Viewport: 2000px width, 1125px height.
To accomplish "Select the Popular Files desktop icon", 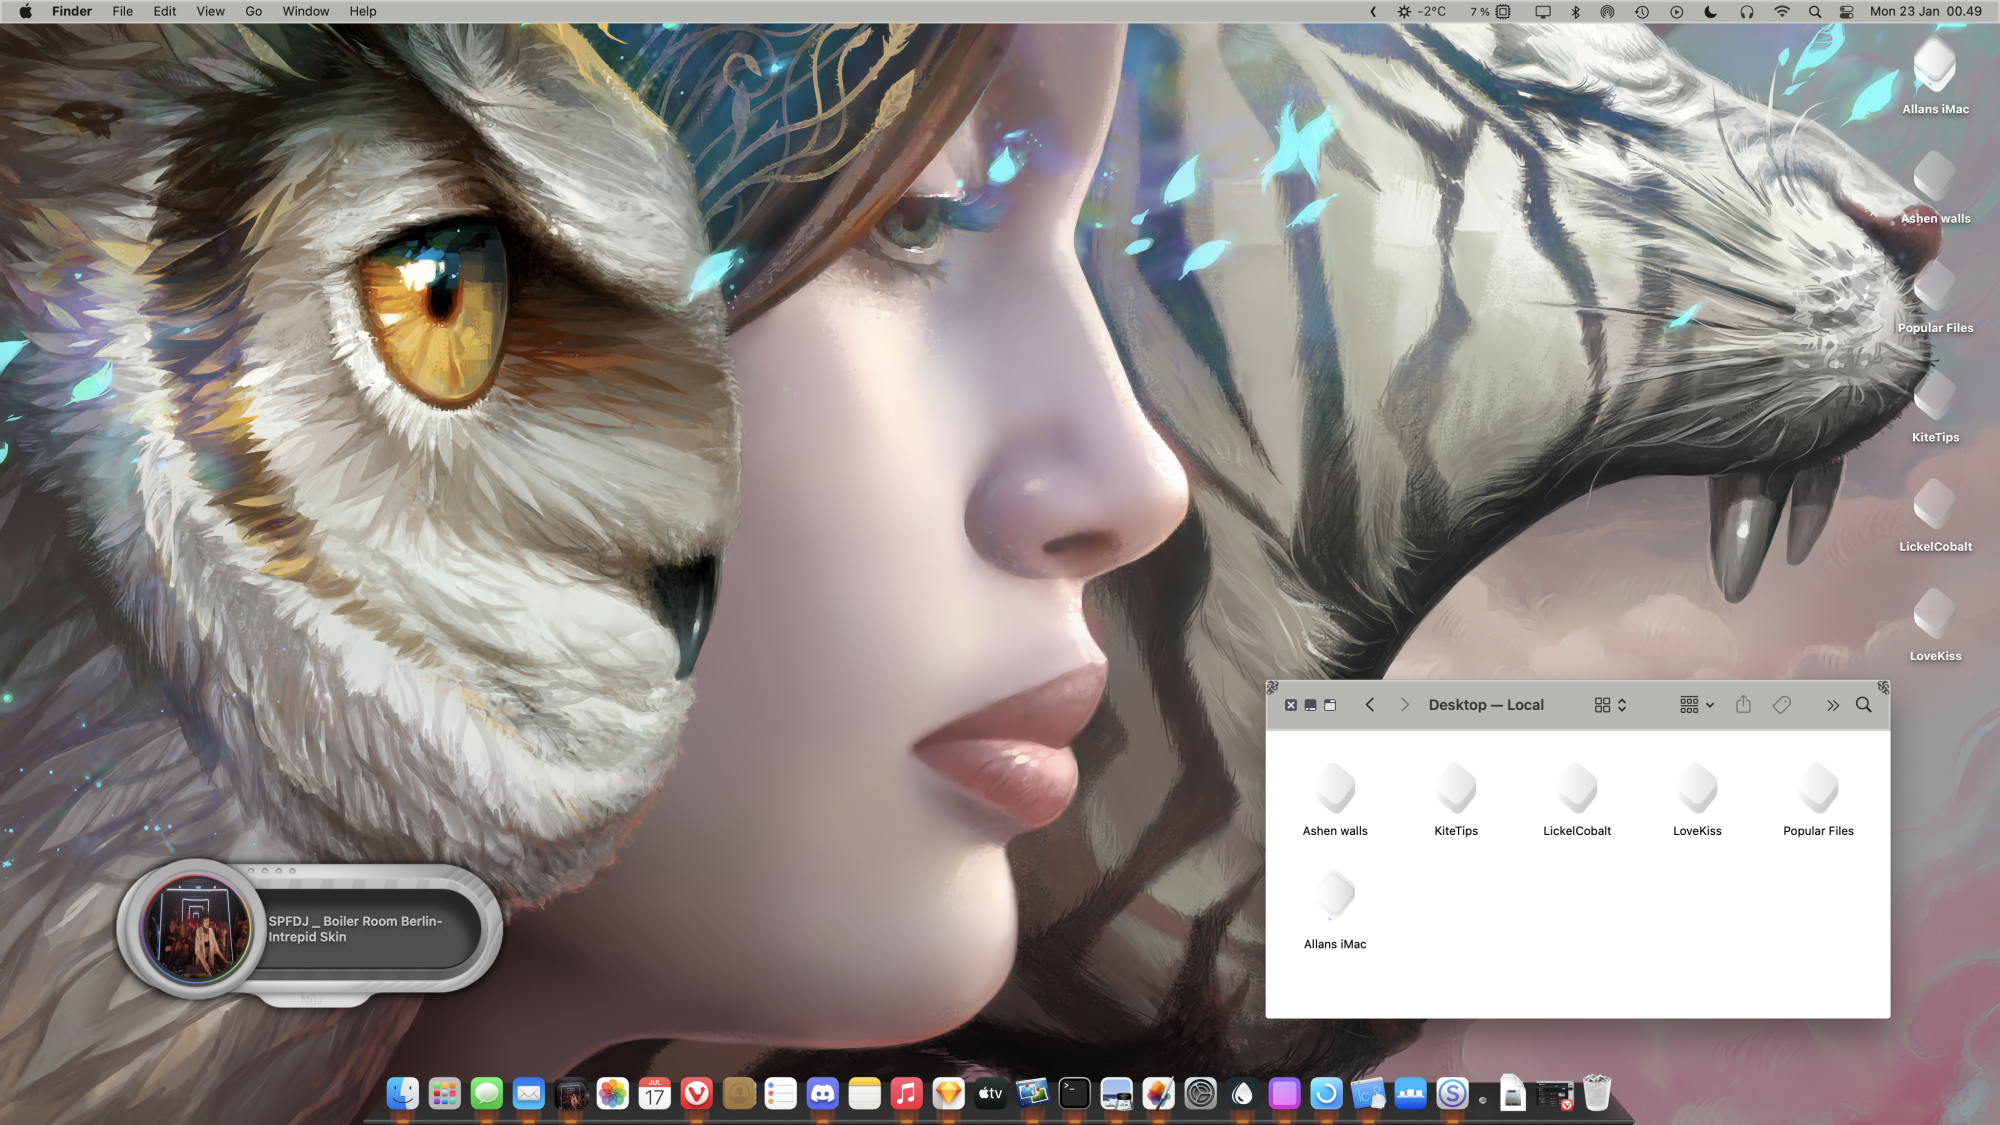I will [x=1935, y=297].
